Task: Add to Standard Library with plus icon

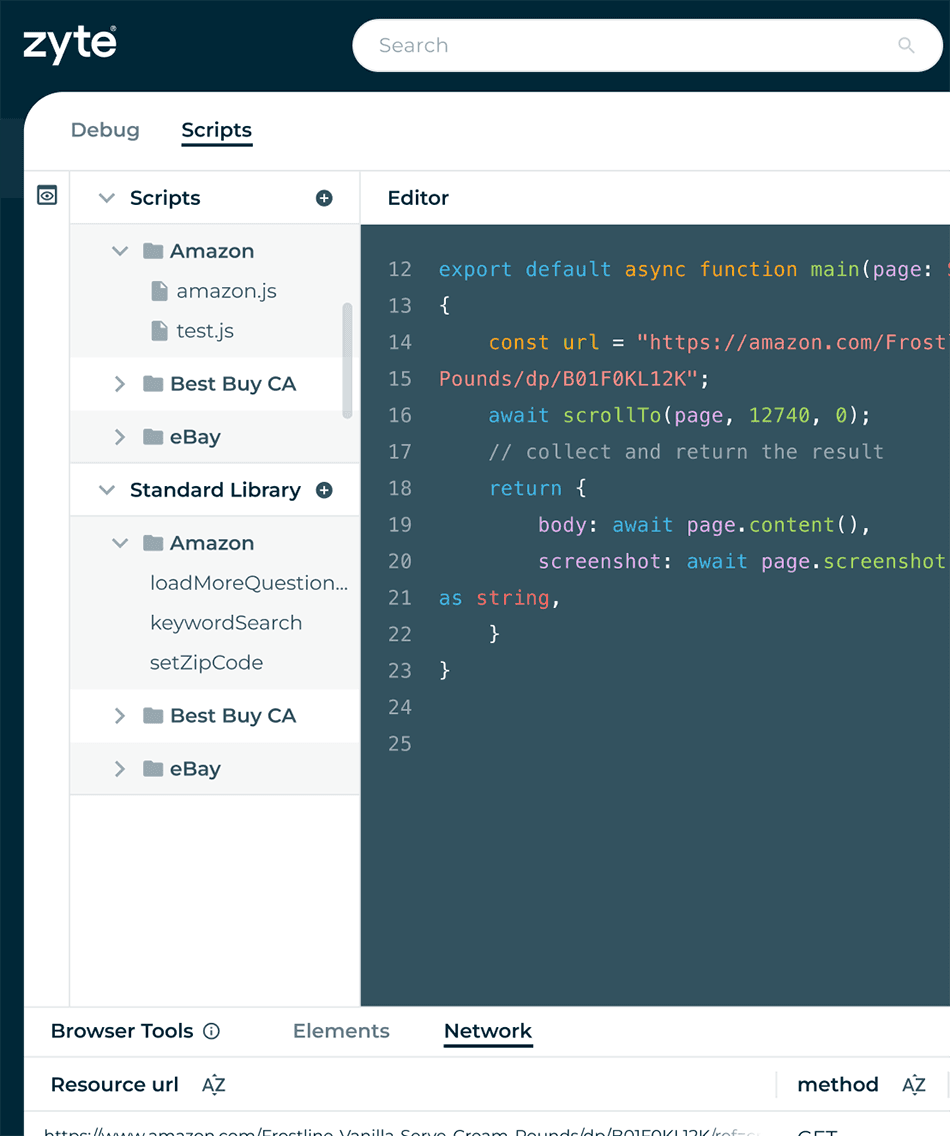Action: tap(324, 490)
